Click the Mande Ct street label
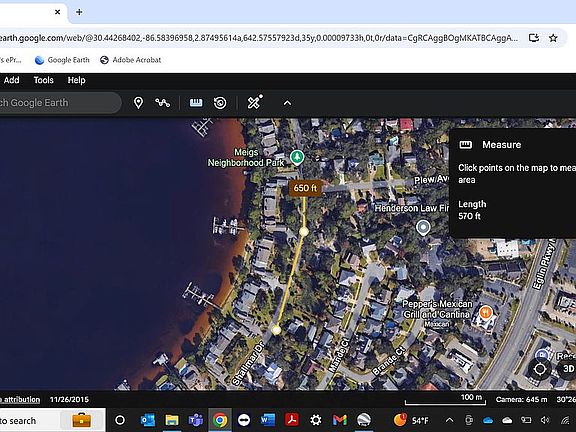Screen dimensions: 576x432 [x=339, y=355]
